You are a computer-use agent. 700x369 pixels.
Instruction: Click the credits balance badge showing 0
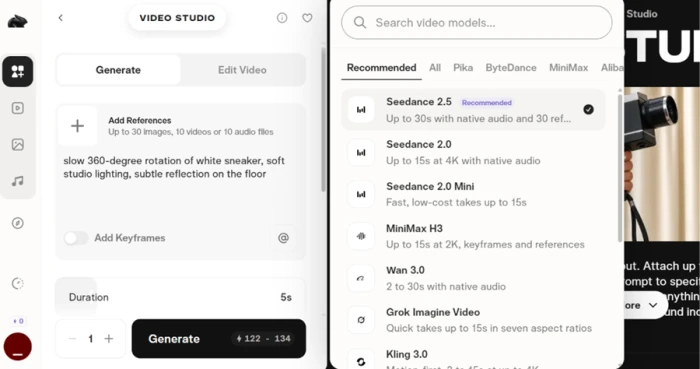tap(18, 321)
